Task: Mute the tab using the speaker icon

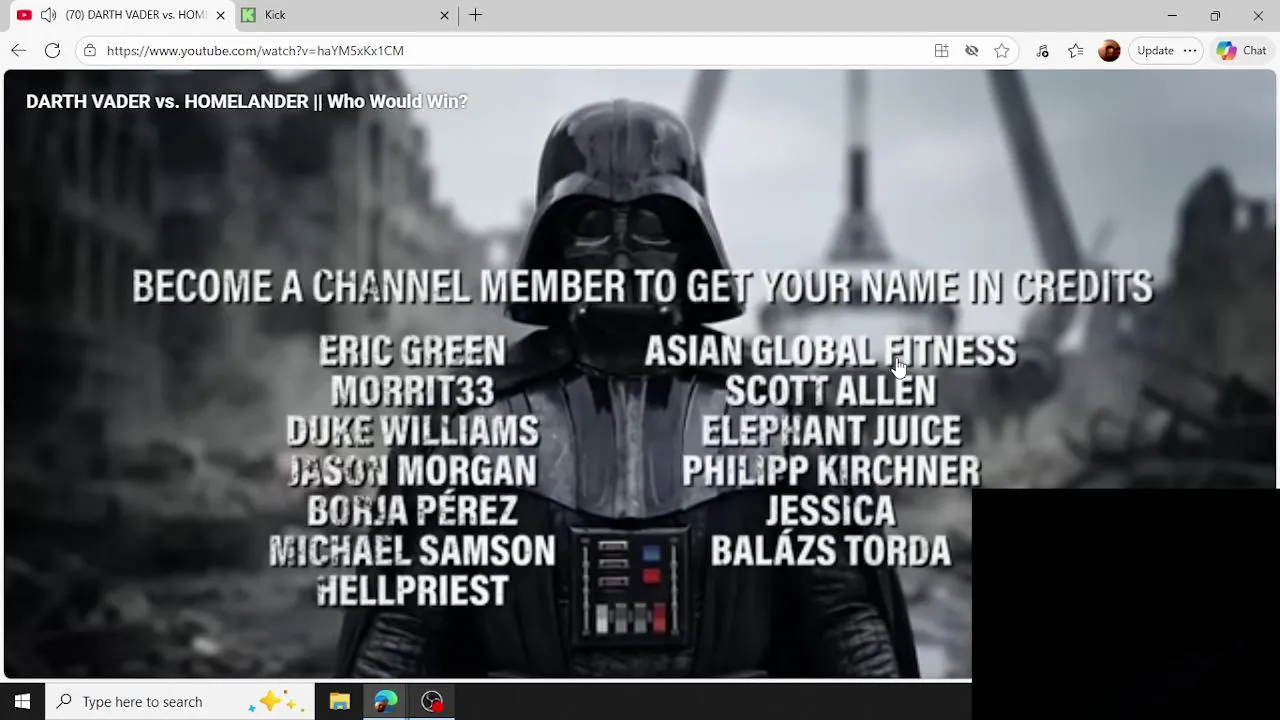Action: click(x=48, y=15)
